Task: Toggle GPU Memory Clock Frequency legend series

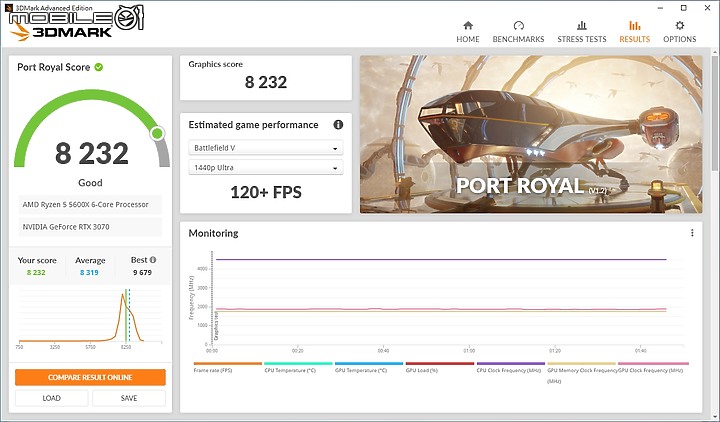Action: 581,372
